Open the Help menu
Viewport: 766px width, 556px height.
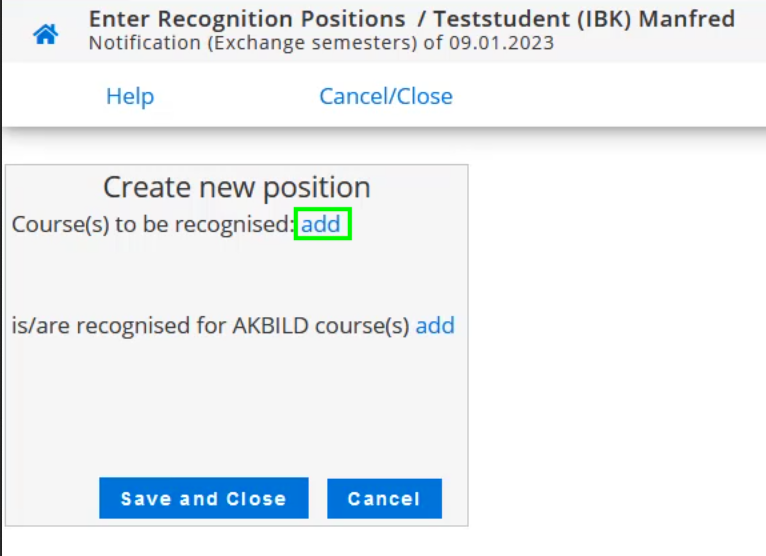click(130, 96)
